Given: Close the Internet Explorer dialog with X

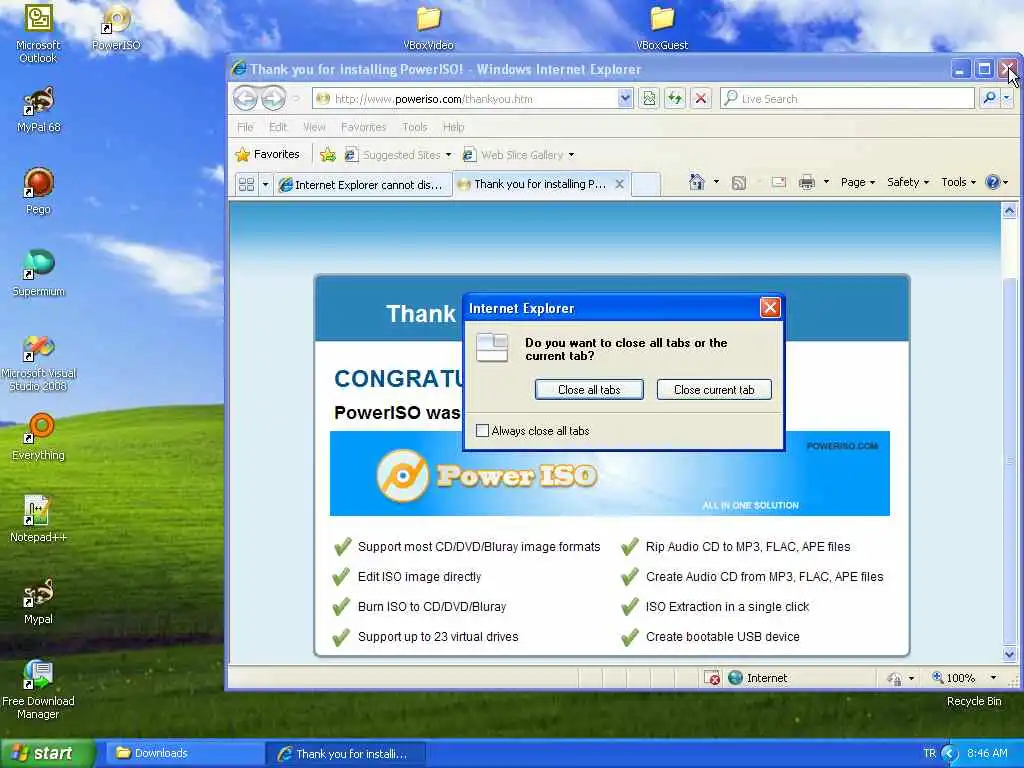Looking at the screenshot, I should click(770, 308).
